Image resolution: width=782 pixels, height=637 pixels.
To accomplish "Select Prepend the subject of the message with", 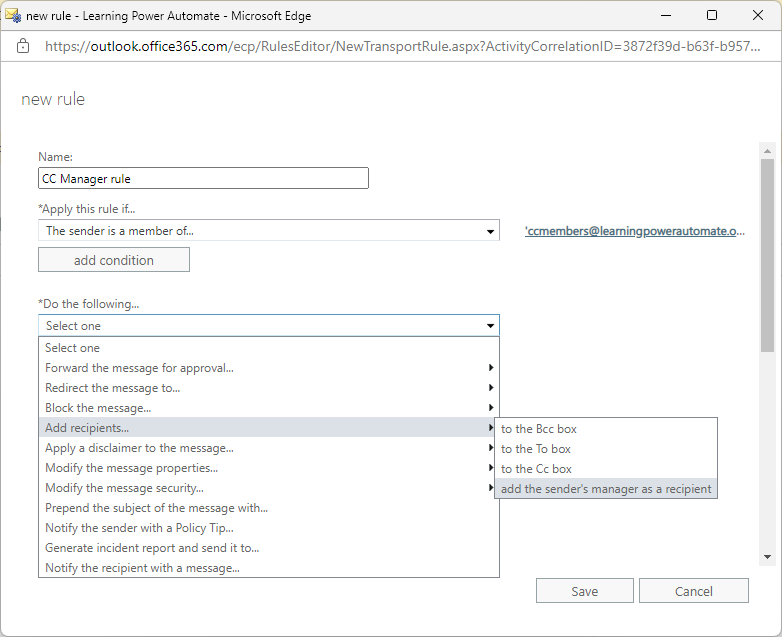I will (x=156, y=508).
